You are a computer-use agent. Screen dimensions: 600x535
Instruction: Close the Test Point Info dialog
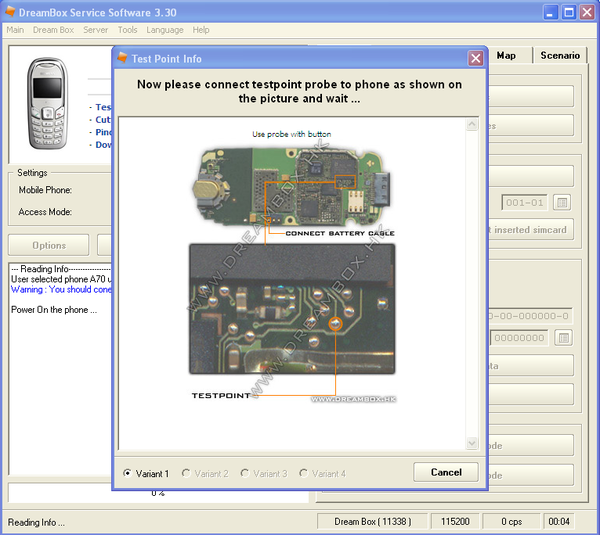475,59
